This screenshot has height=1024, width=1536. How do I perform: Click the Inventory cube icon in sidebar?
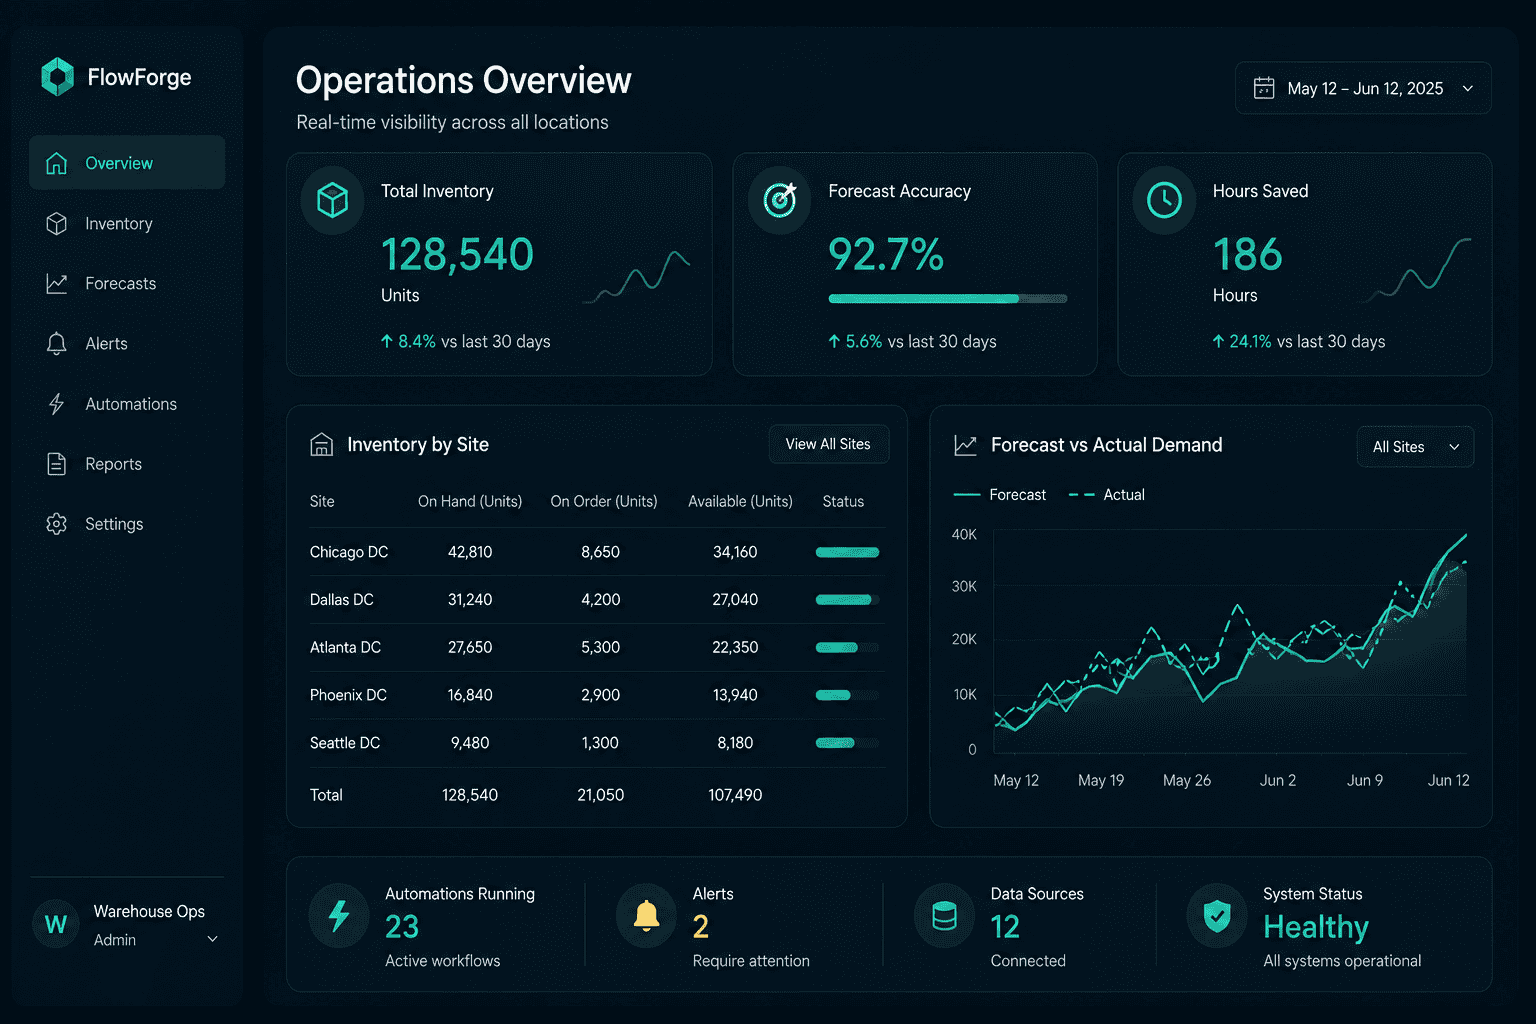point(57,223)
